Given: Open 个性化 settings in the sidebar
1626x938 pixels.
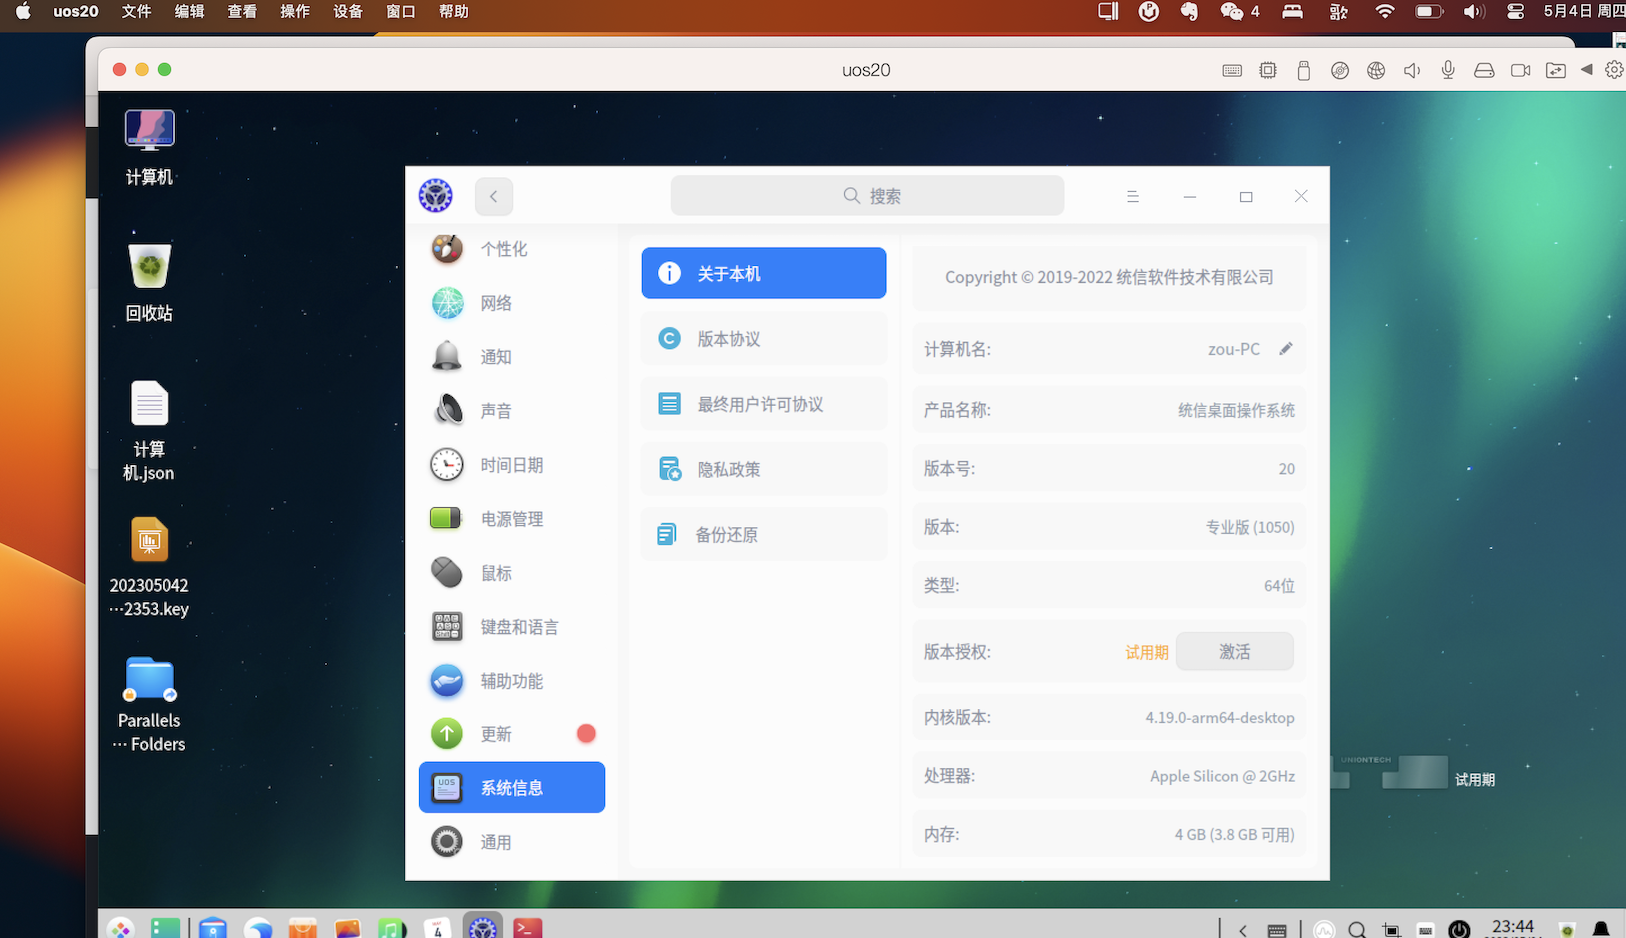Looking at the screenshot, I should pyautogui.click(x=512, y=249).
